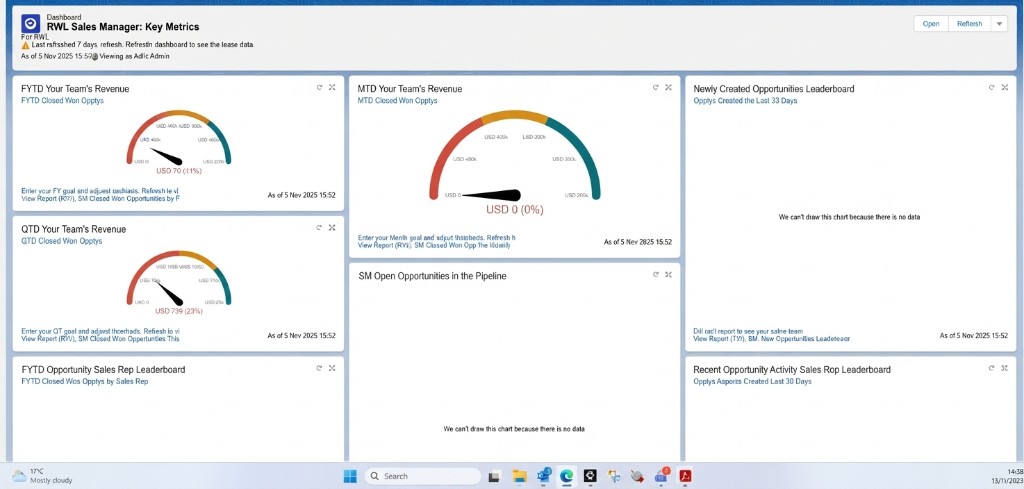Click the FYTD Opportunity Sales Rep Leaderboard title

[103, 370]
